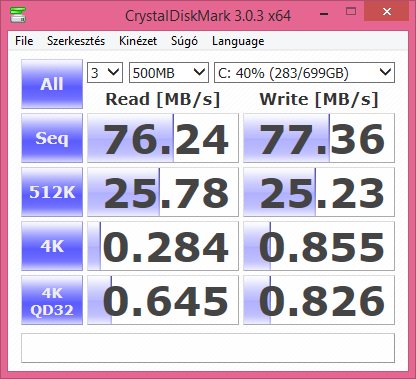The width and height of the screenshot is (416, 379).
Task: Run all benchmarks with All button
Action: 52,84
